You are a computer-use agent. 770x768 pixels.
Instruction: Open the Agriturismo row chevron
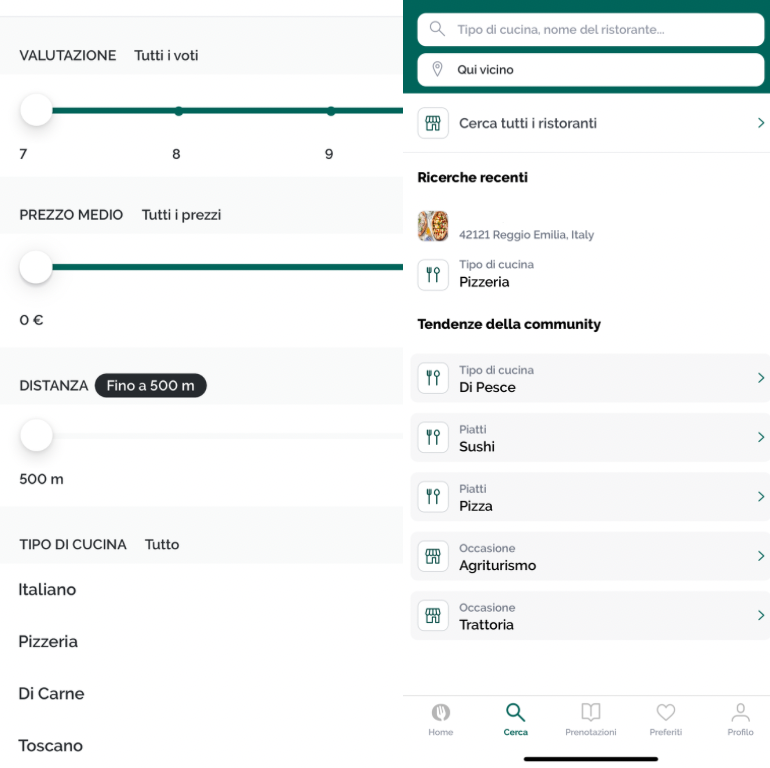click(x=761, y=556)
